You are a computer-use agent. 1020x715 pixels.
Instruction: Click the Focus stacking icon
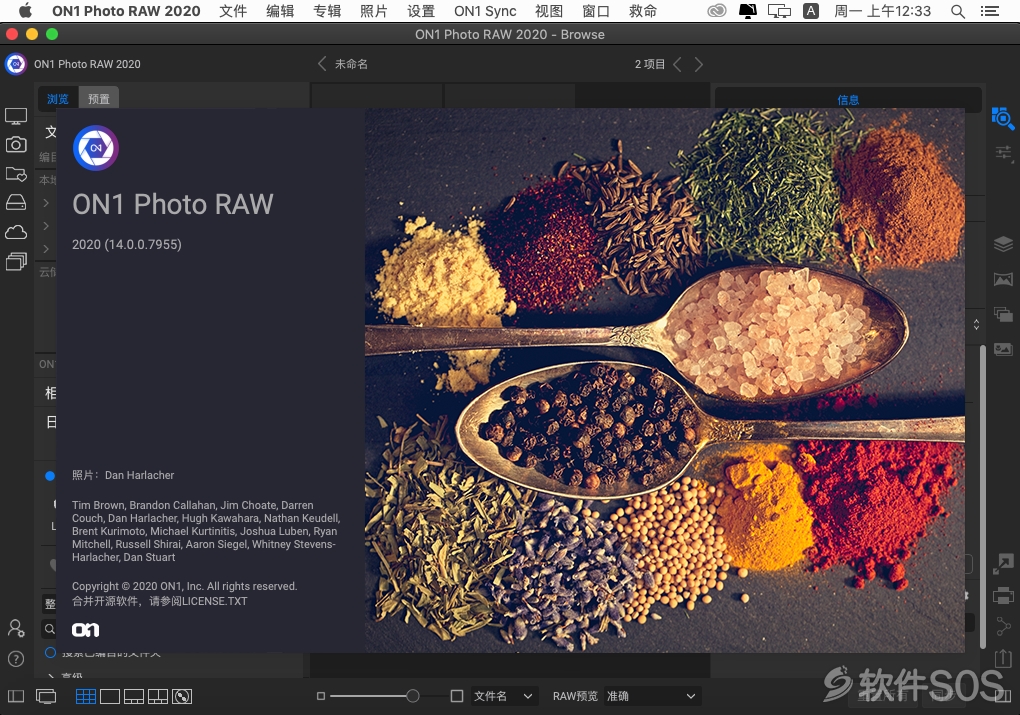point(1003,349)
